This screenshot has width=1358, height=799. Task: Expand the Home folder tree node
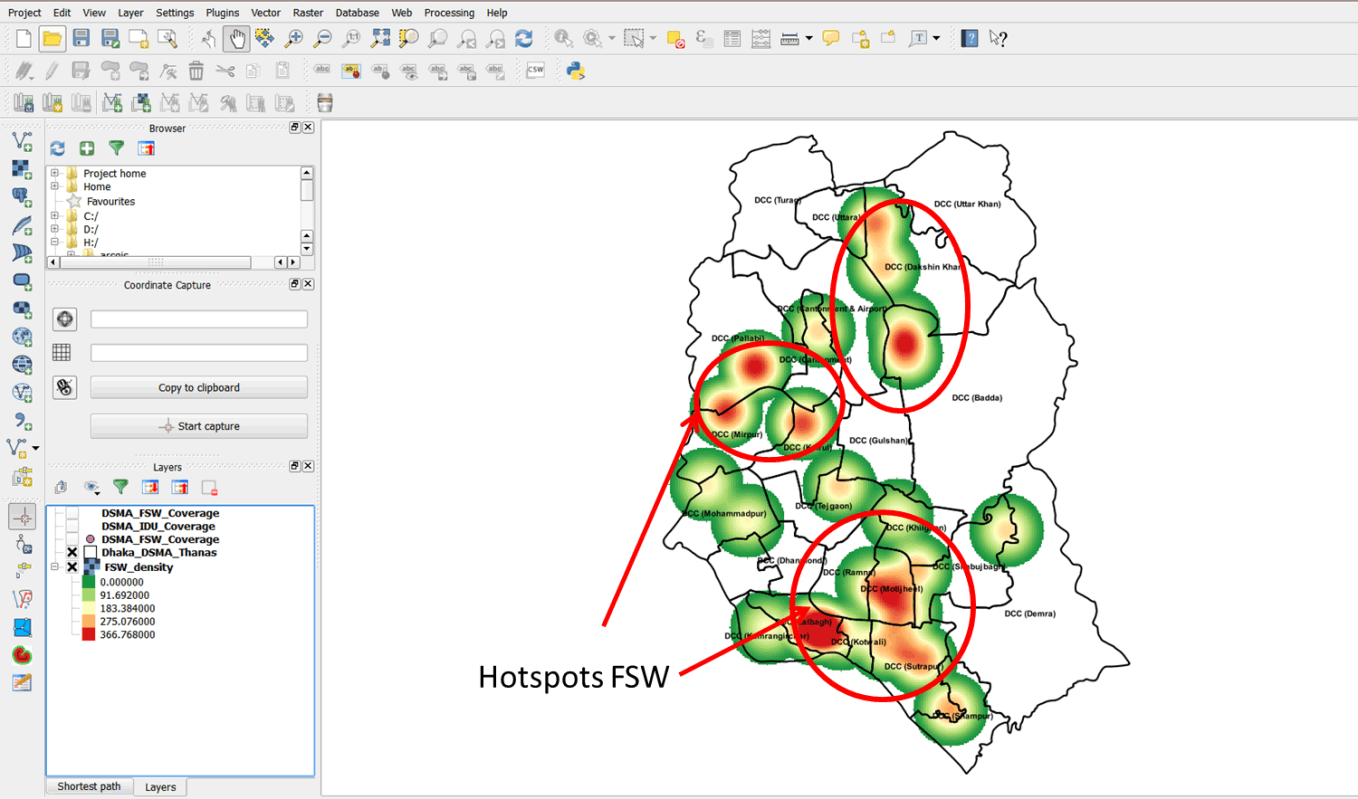click(55, 186)
